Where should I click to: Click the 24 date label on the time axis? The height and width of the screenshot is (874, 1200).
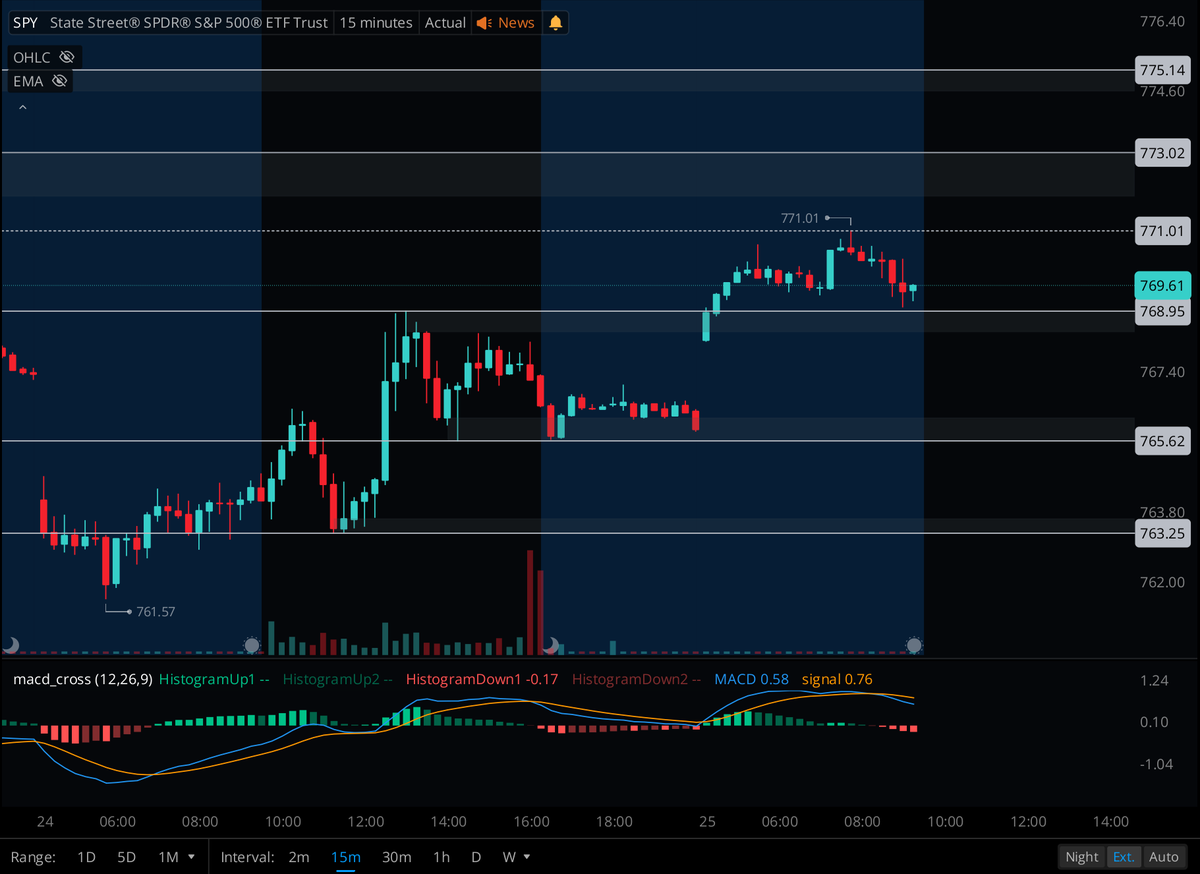click(45, 822)
